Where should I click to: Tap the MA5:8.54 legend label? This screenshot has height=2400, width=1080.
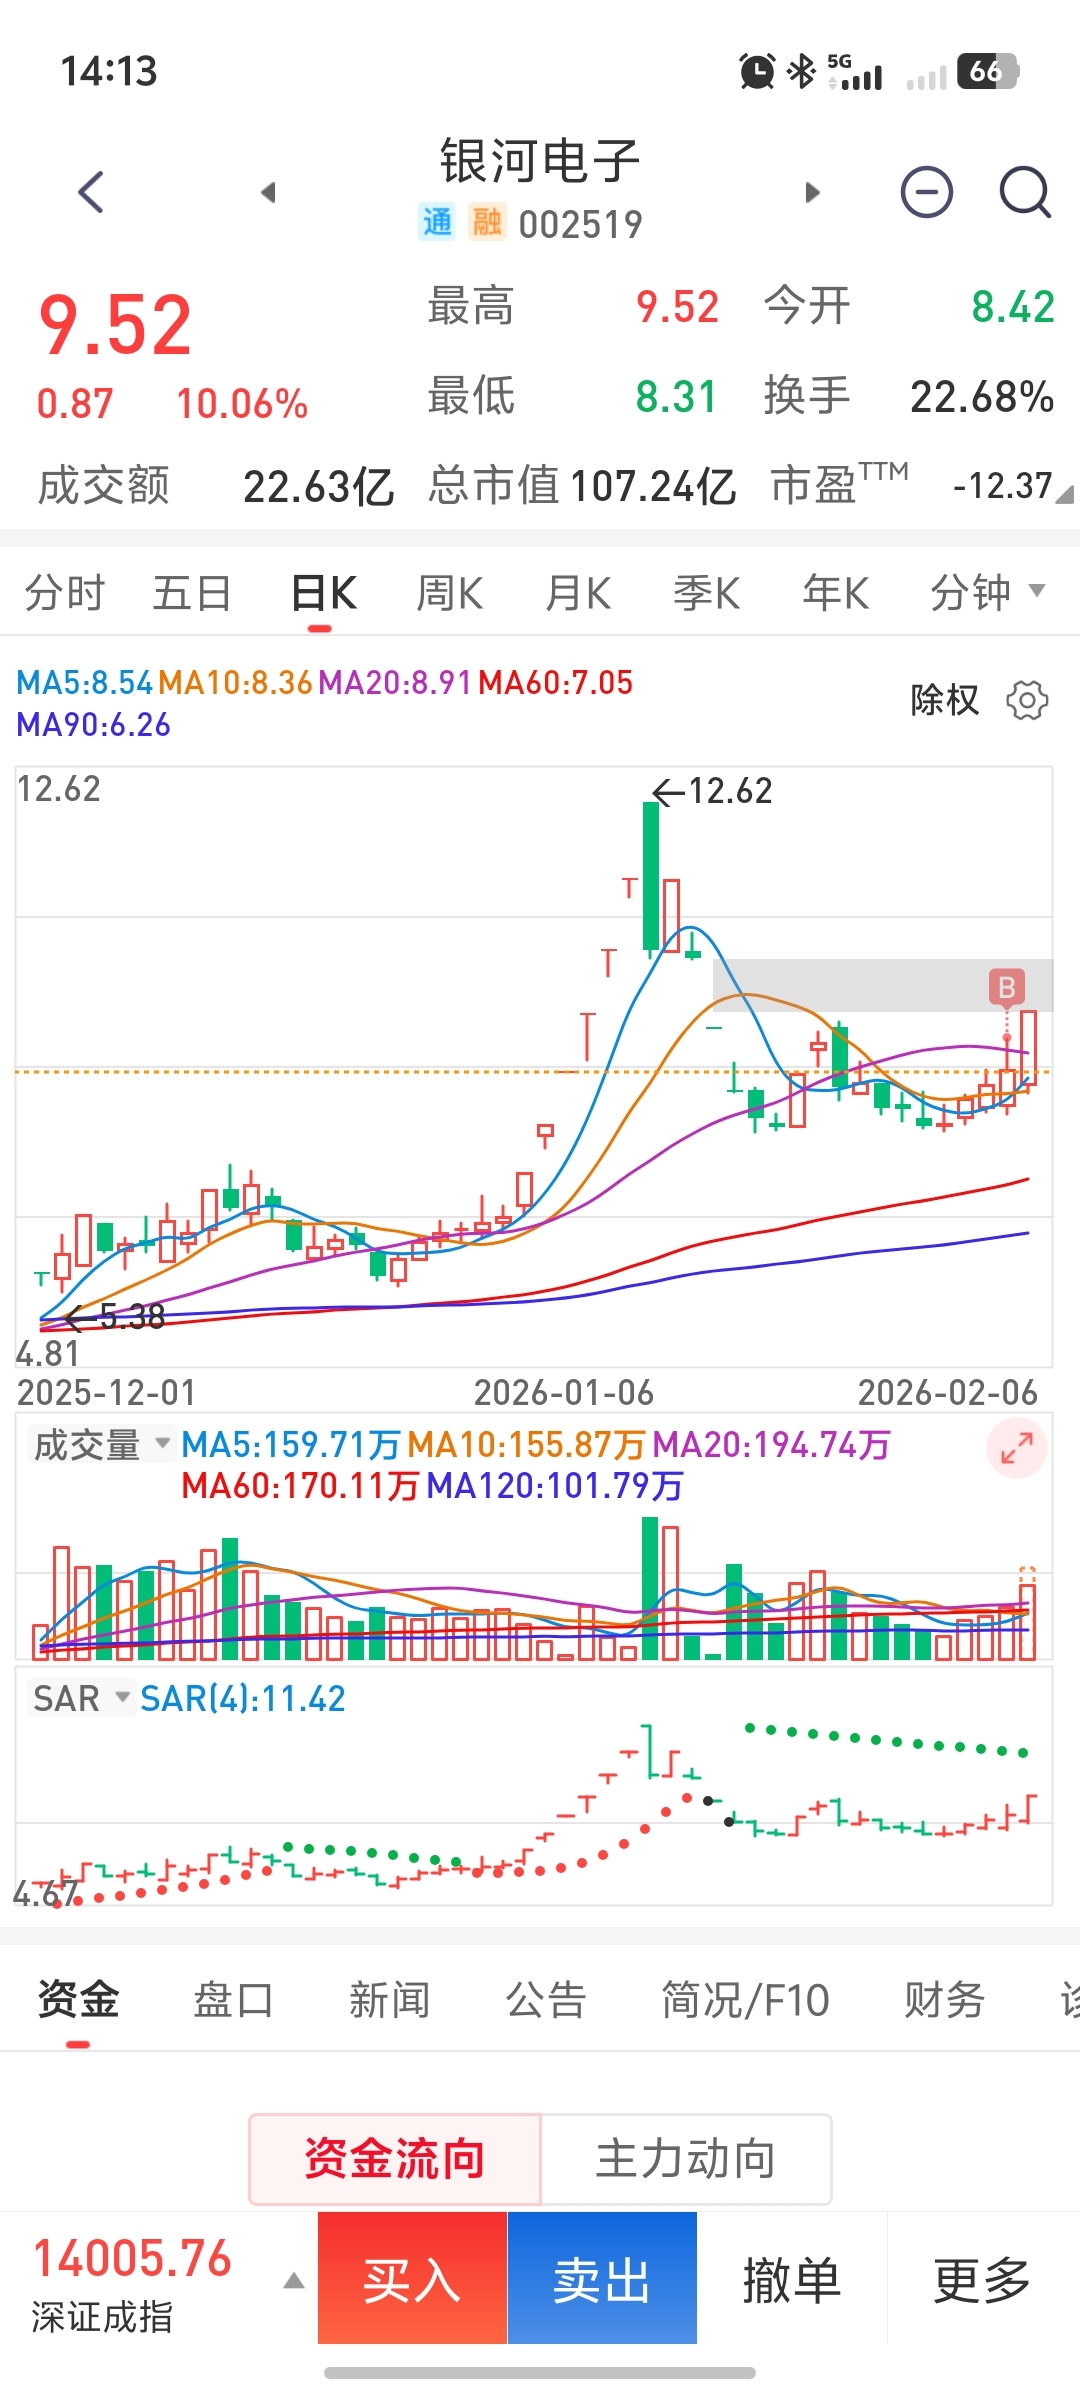click(85, 683)
